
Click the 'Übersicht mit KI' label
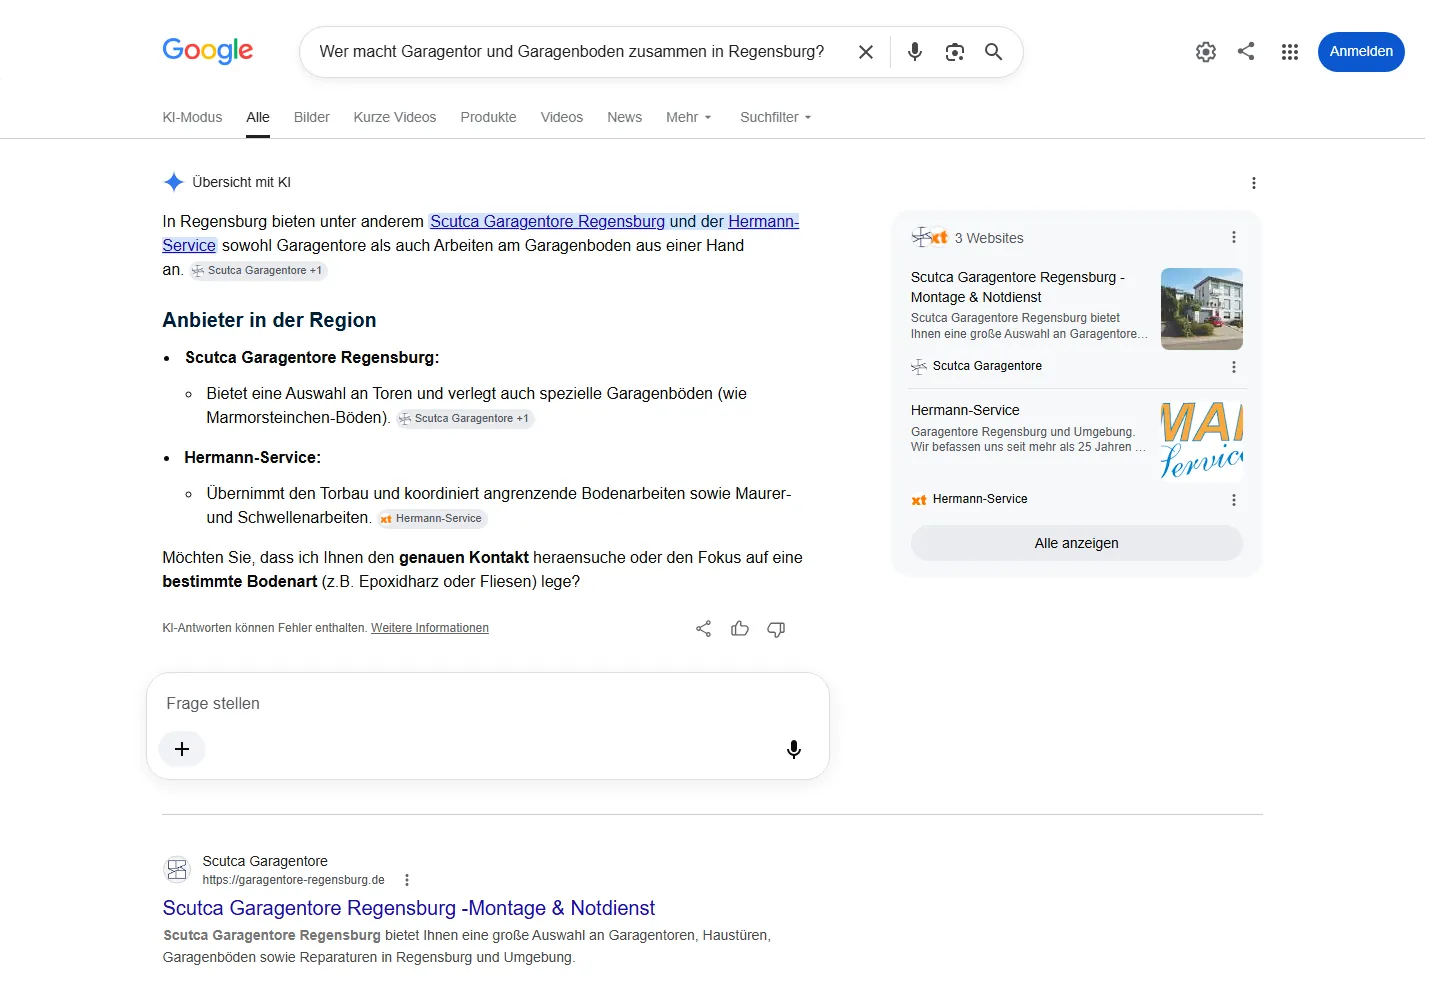[241, 182]
